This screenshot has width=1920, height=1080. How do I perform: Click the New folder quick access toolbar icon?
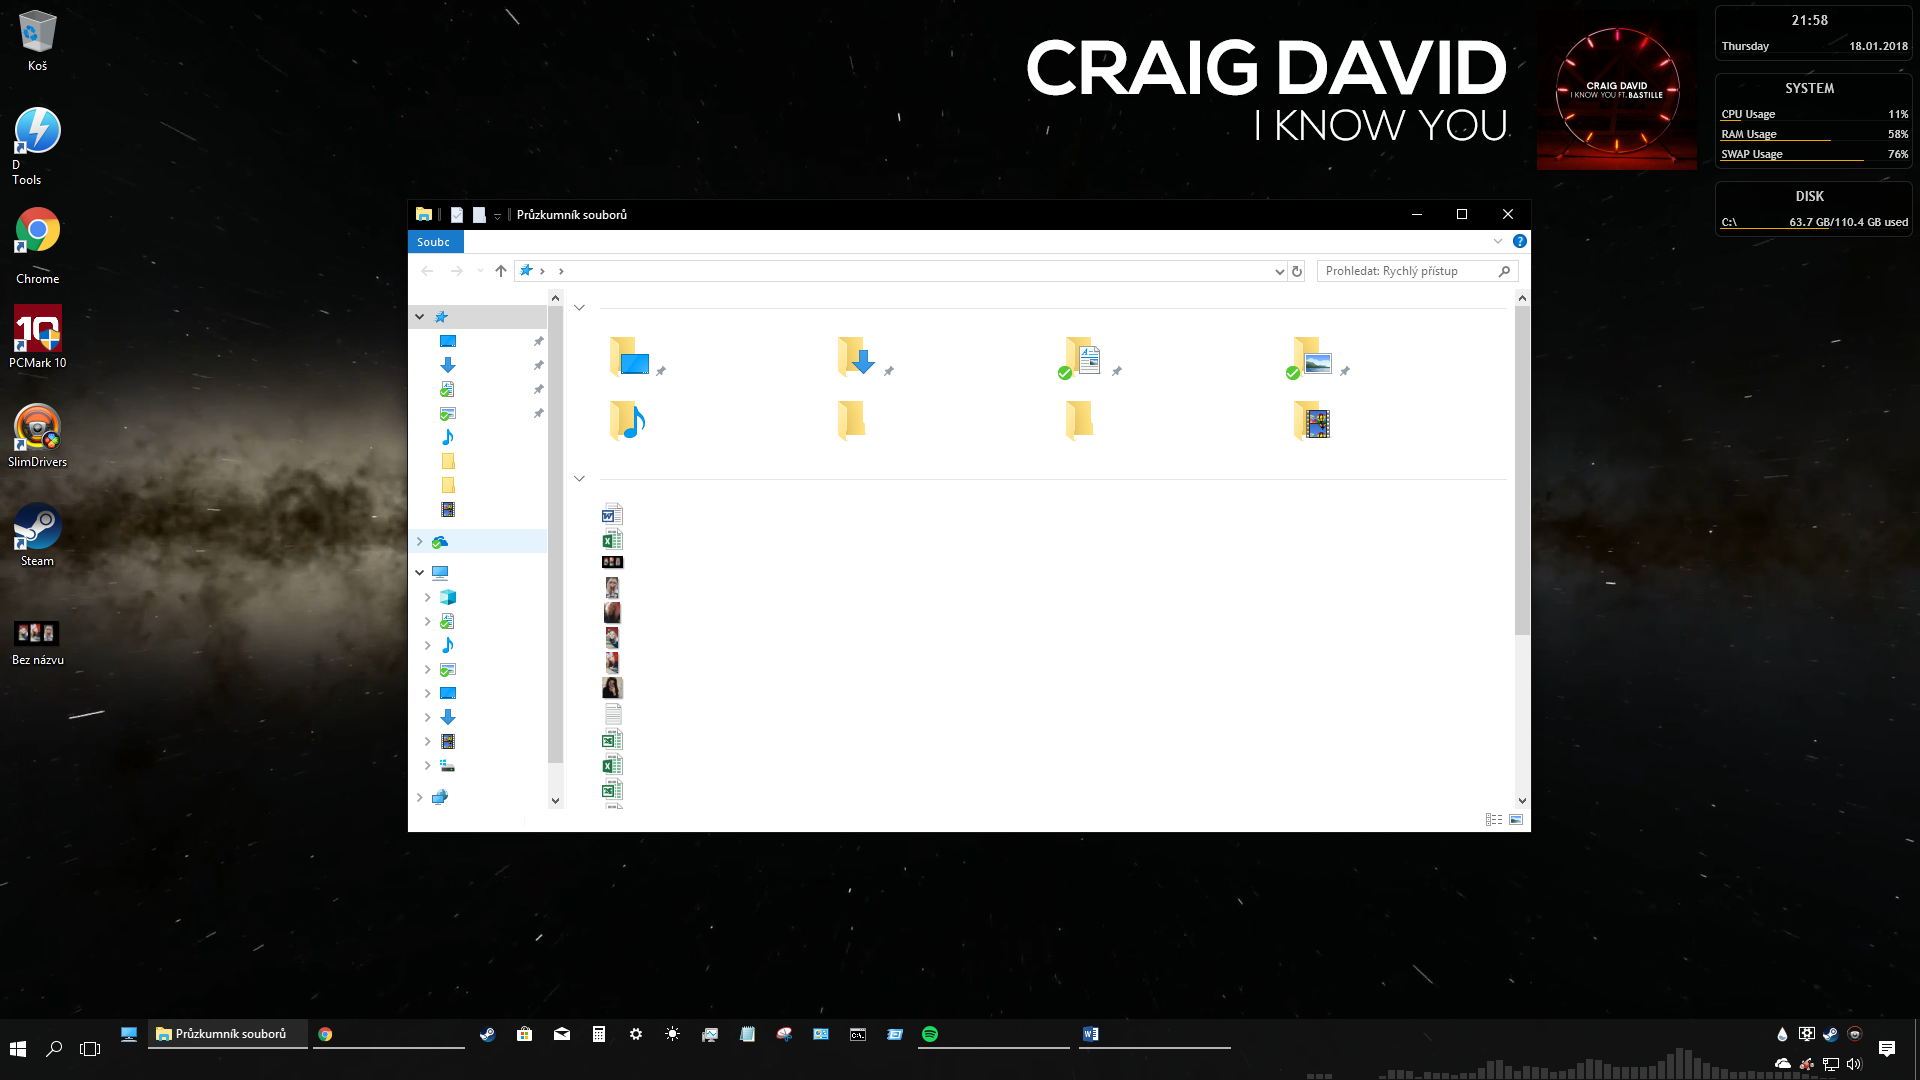click(479, 214)
